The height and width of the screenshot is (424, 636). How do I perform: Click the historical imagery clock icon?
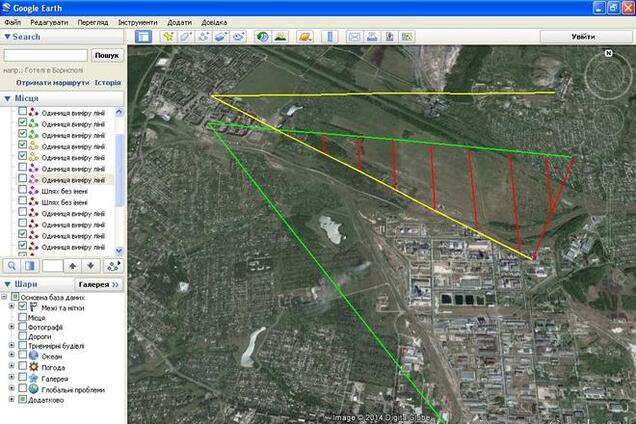pos(262,37)
